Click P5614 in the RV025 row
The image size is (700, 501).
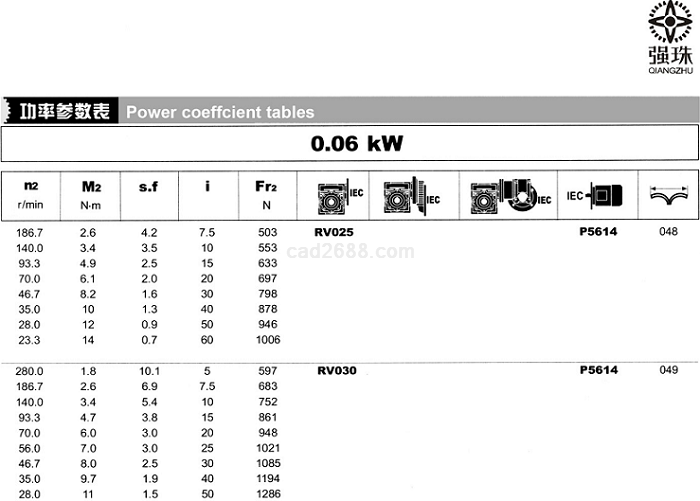click(x=599, y=232)
